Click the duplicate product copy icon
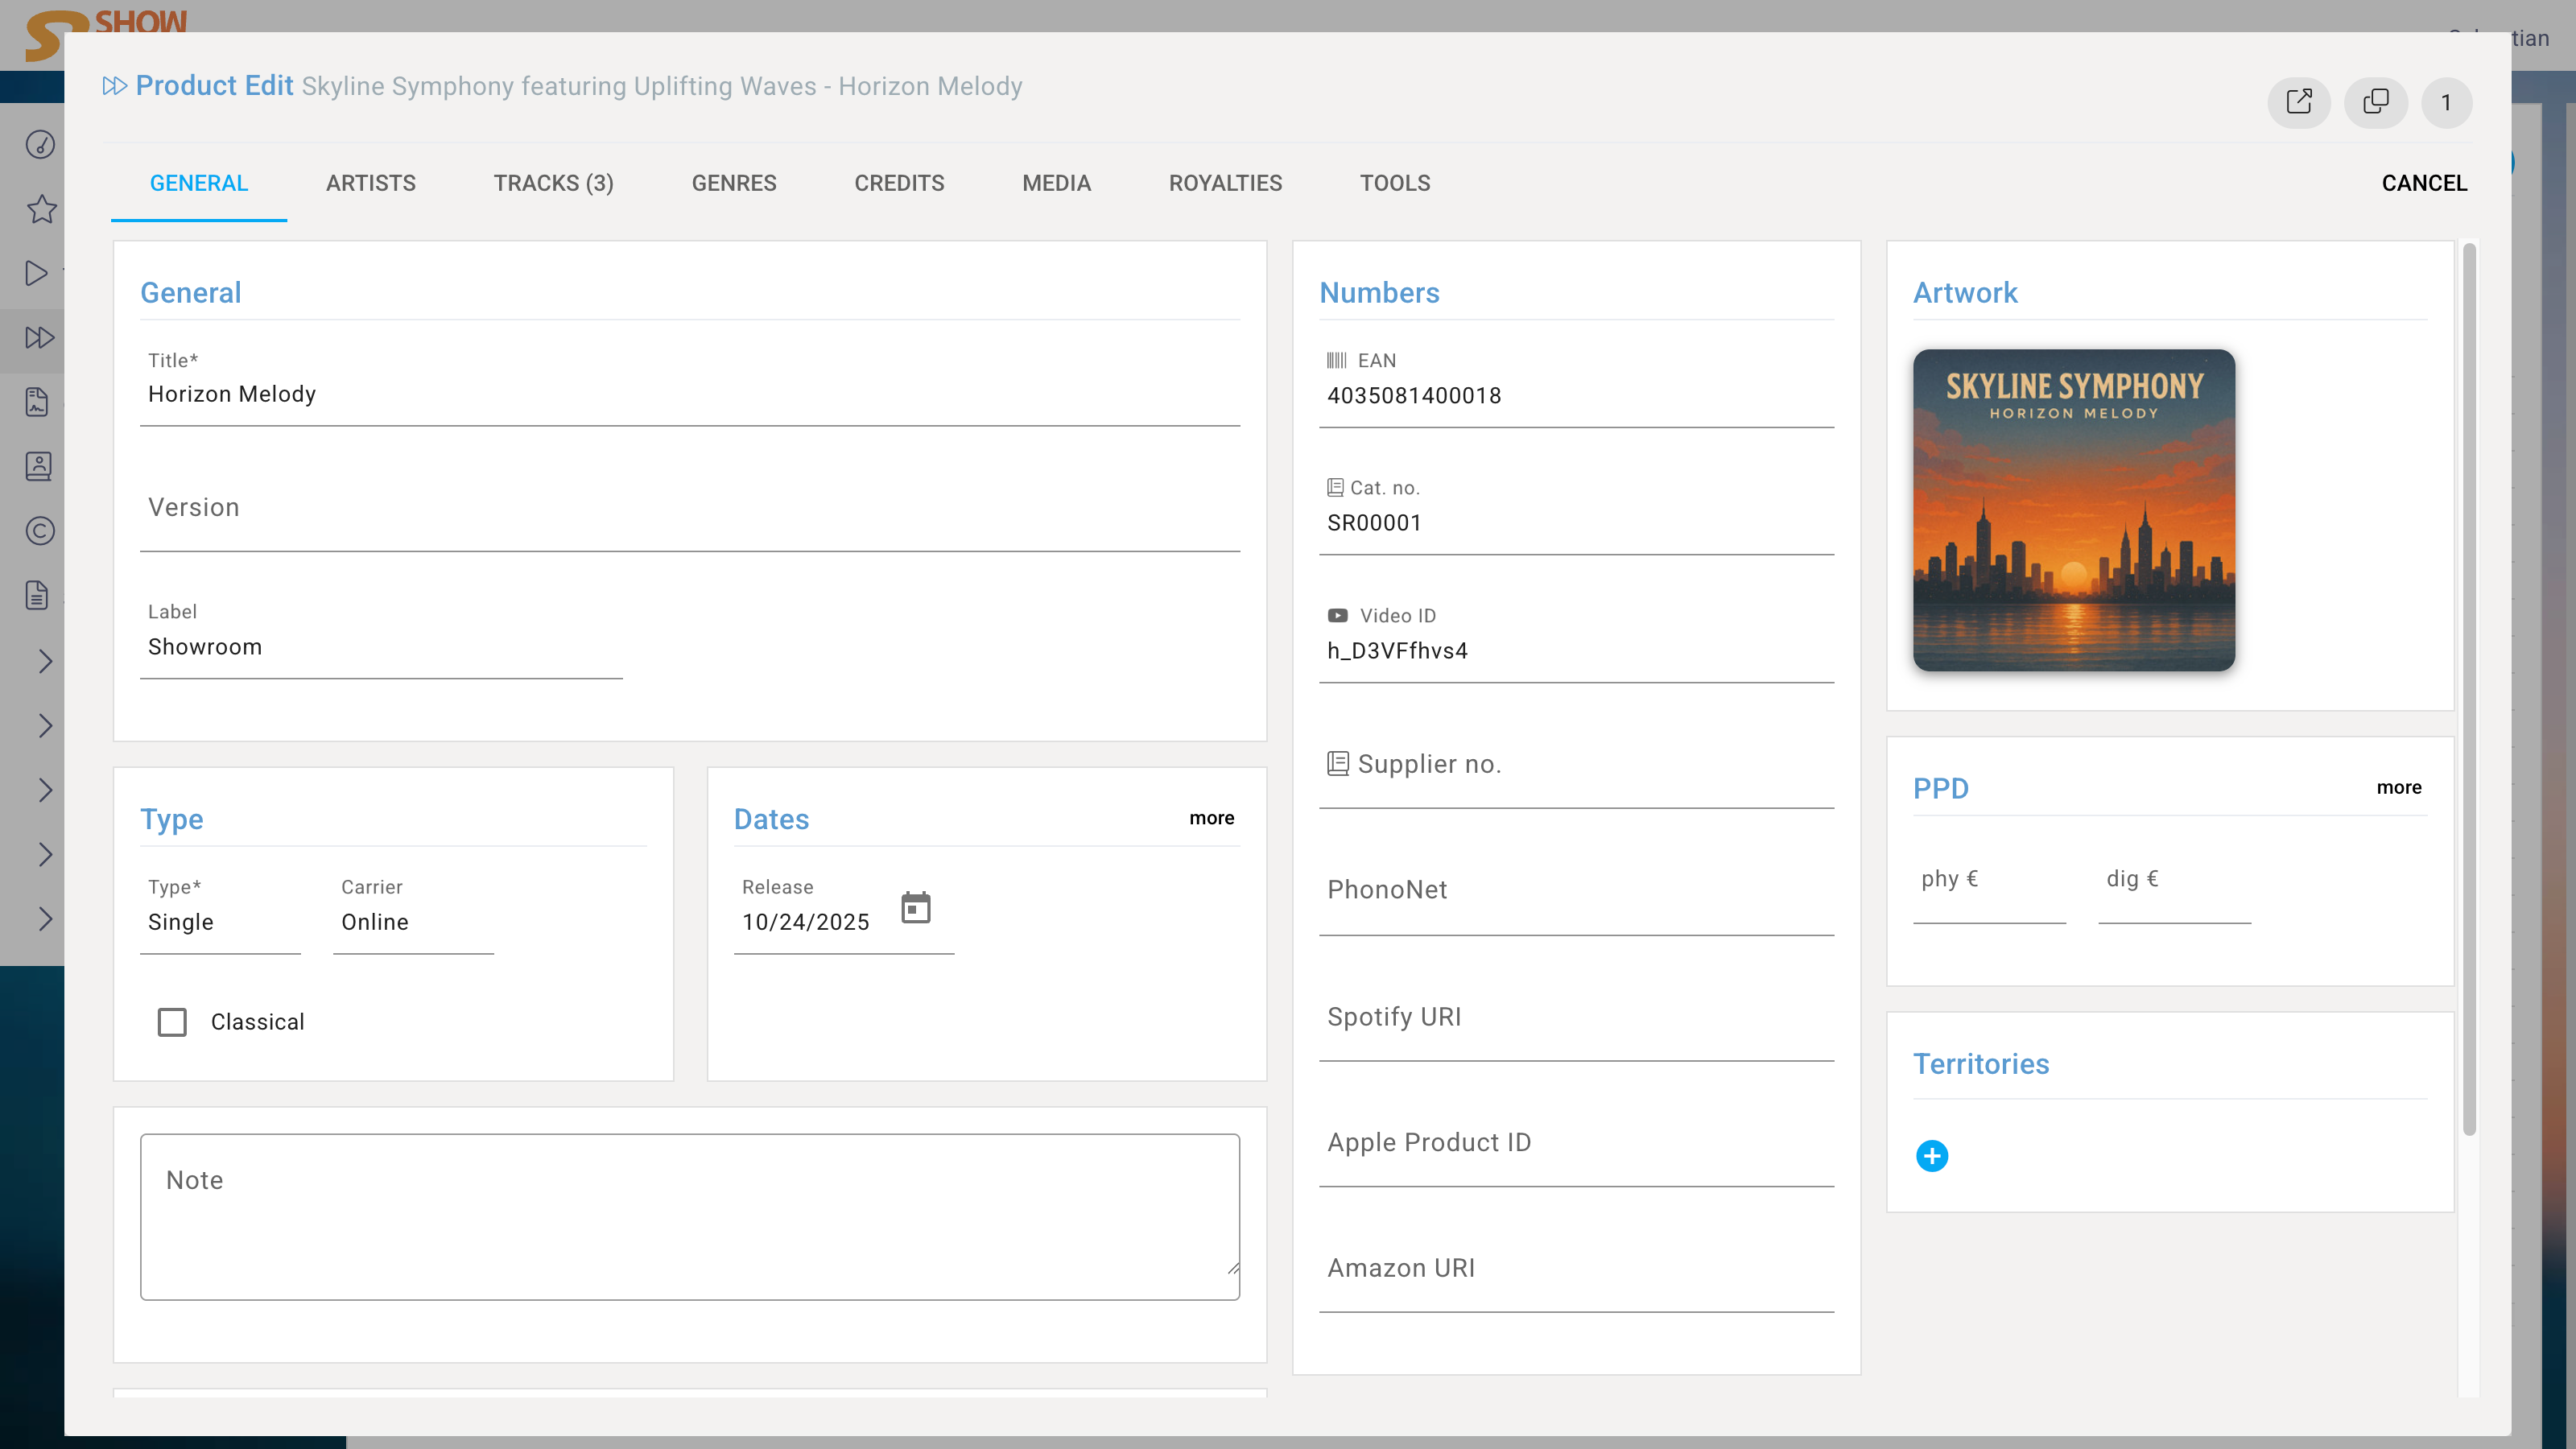This screenshot has width=2576, height=1449. [x=2375, y=102]
